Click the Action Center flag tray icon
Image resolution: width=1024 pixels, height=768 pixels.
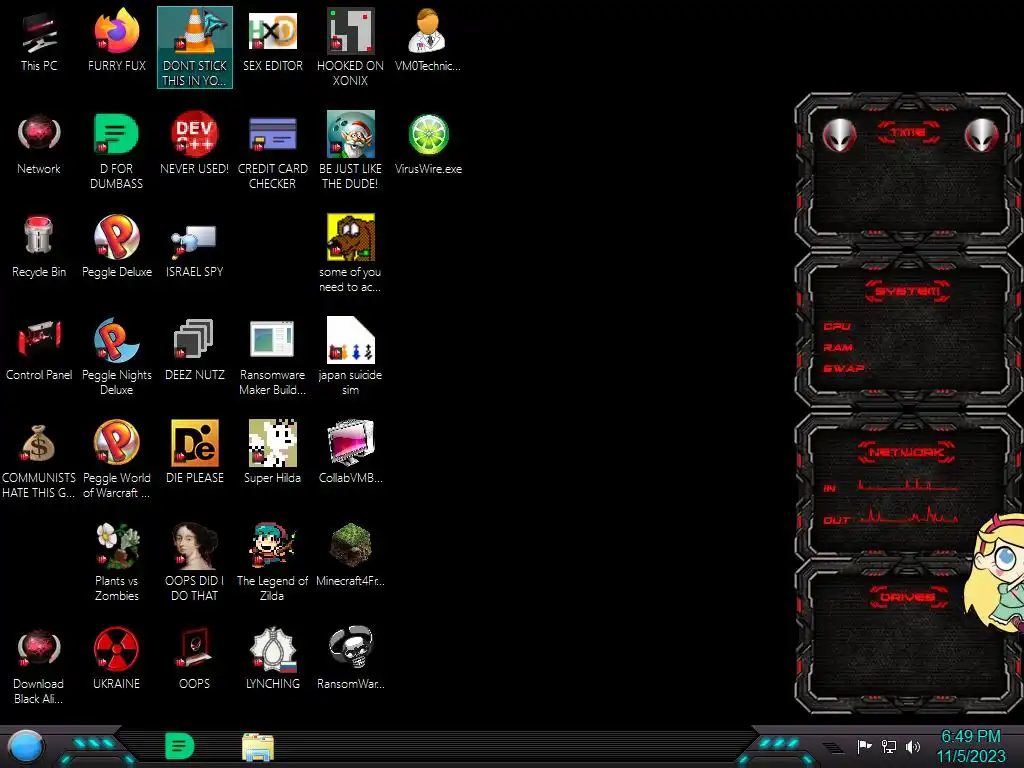click(x=865, y=746)
